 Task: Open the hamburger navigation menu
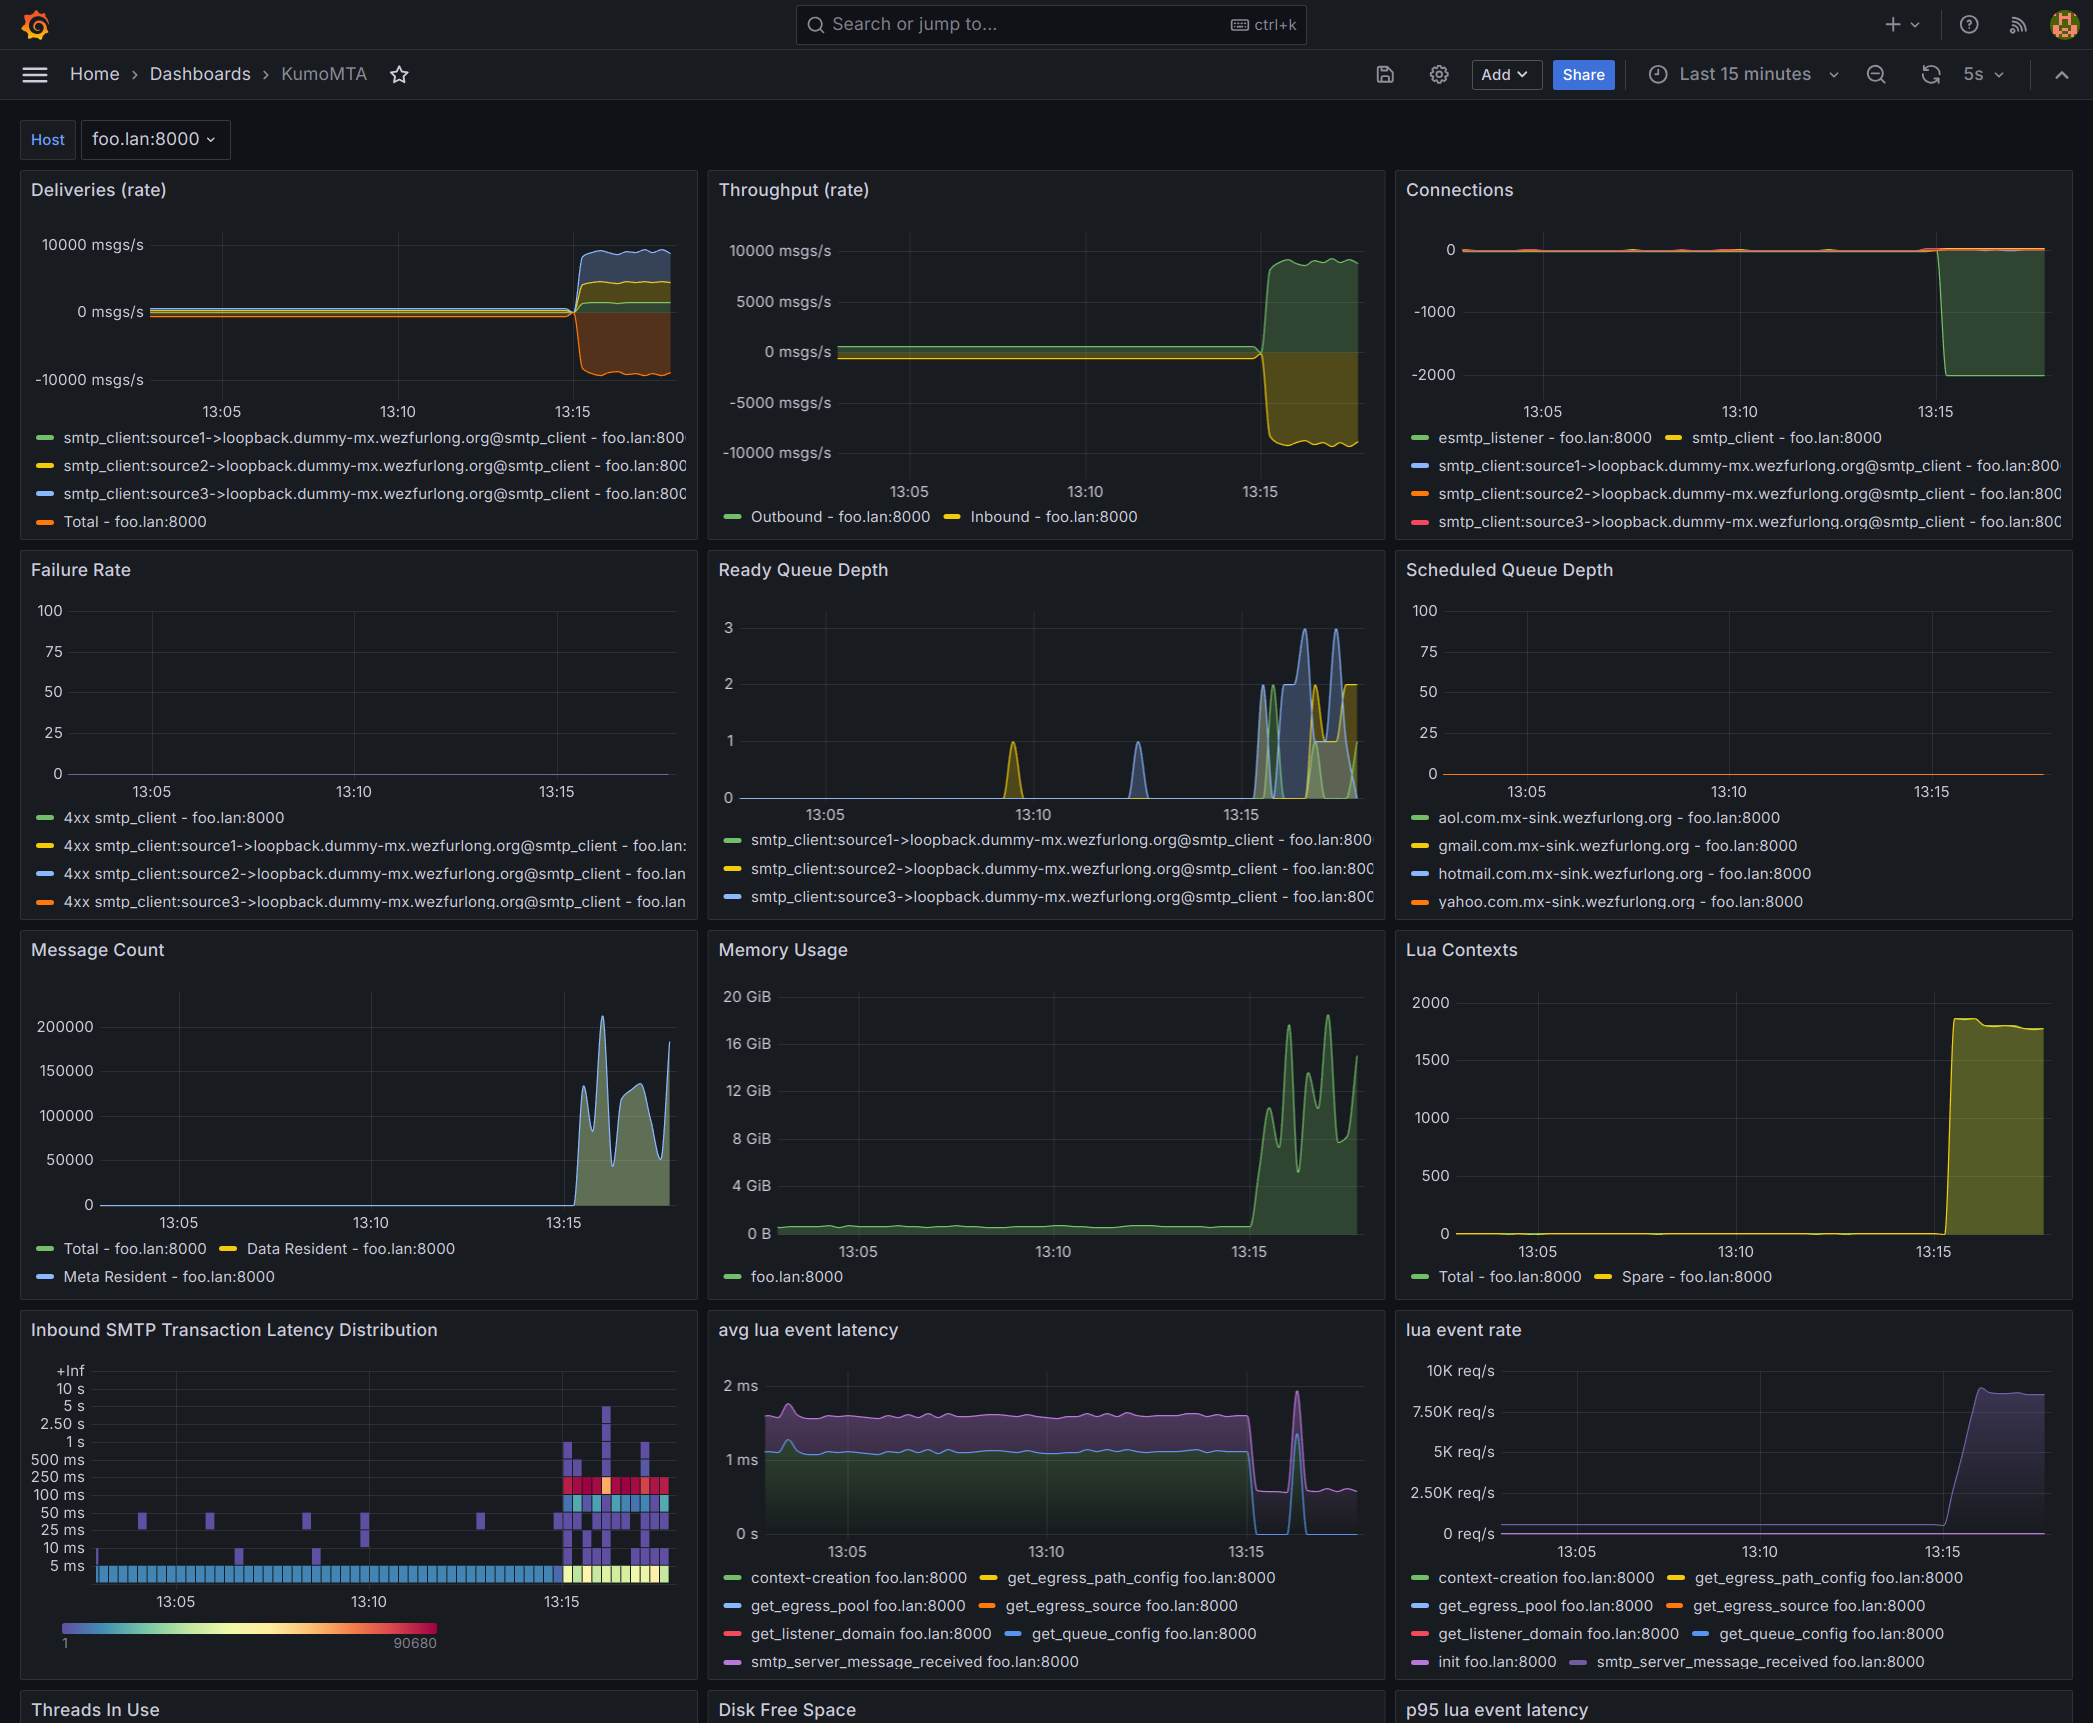[x=35, y=75]
